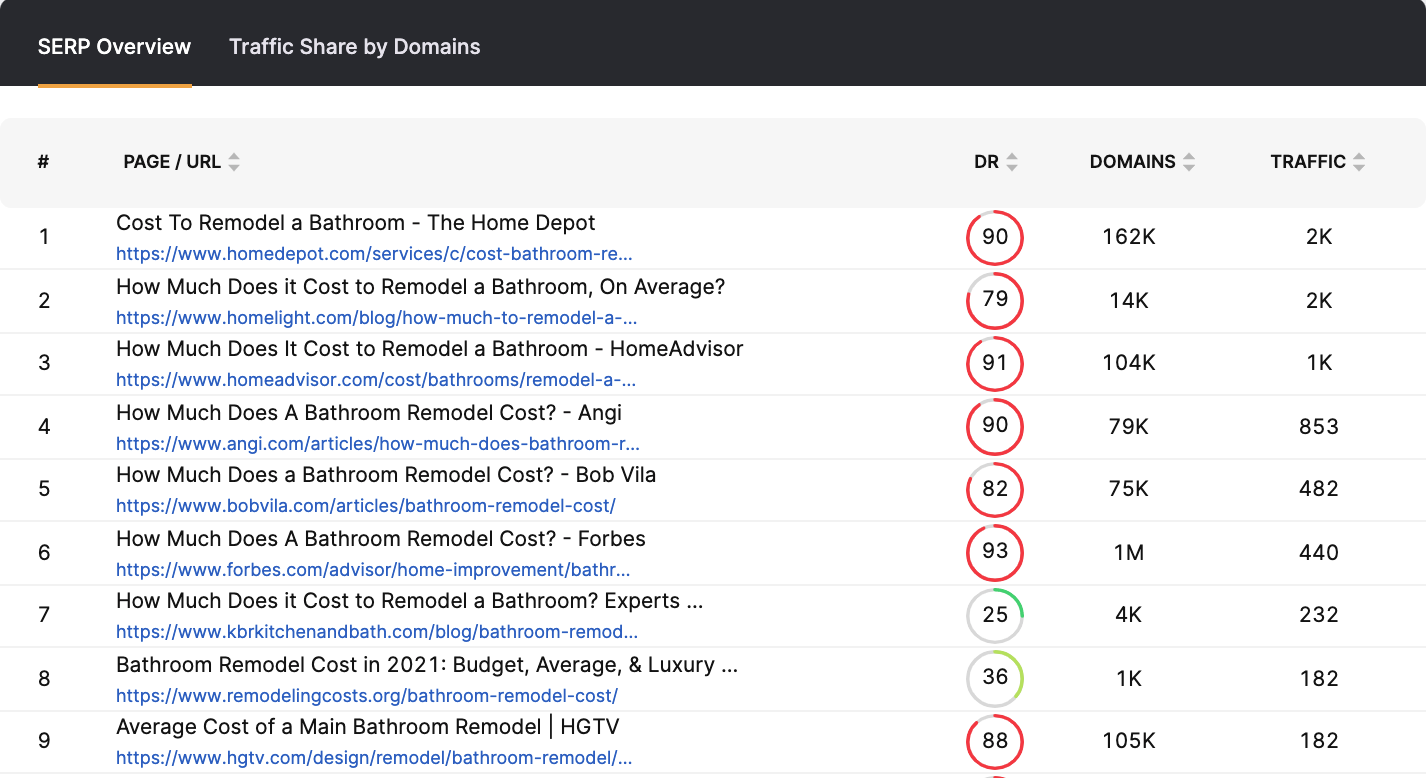Switch to the SERP Overview tab
This screenshot has width=1426, height=778.
[114, 47]
